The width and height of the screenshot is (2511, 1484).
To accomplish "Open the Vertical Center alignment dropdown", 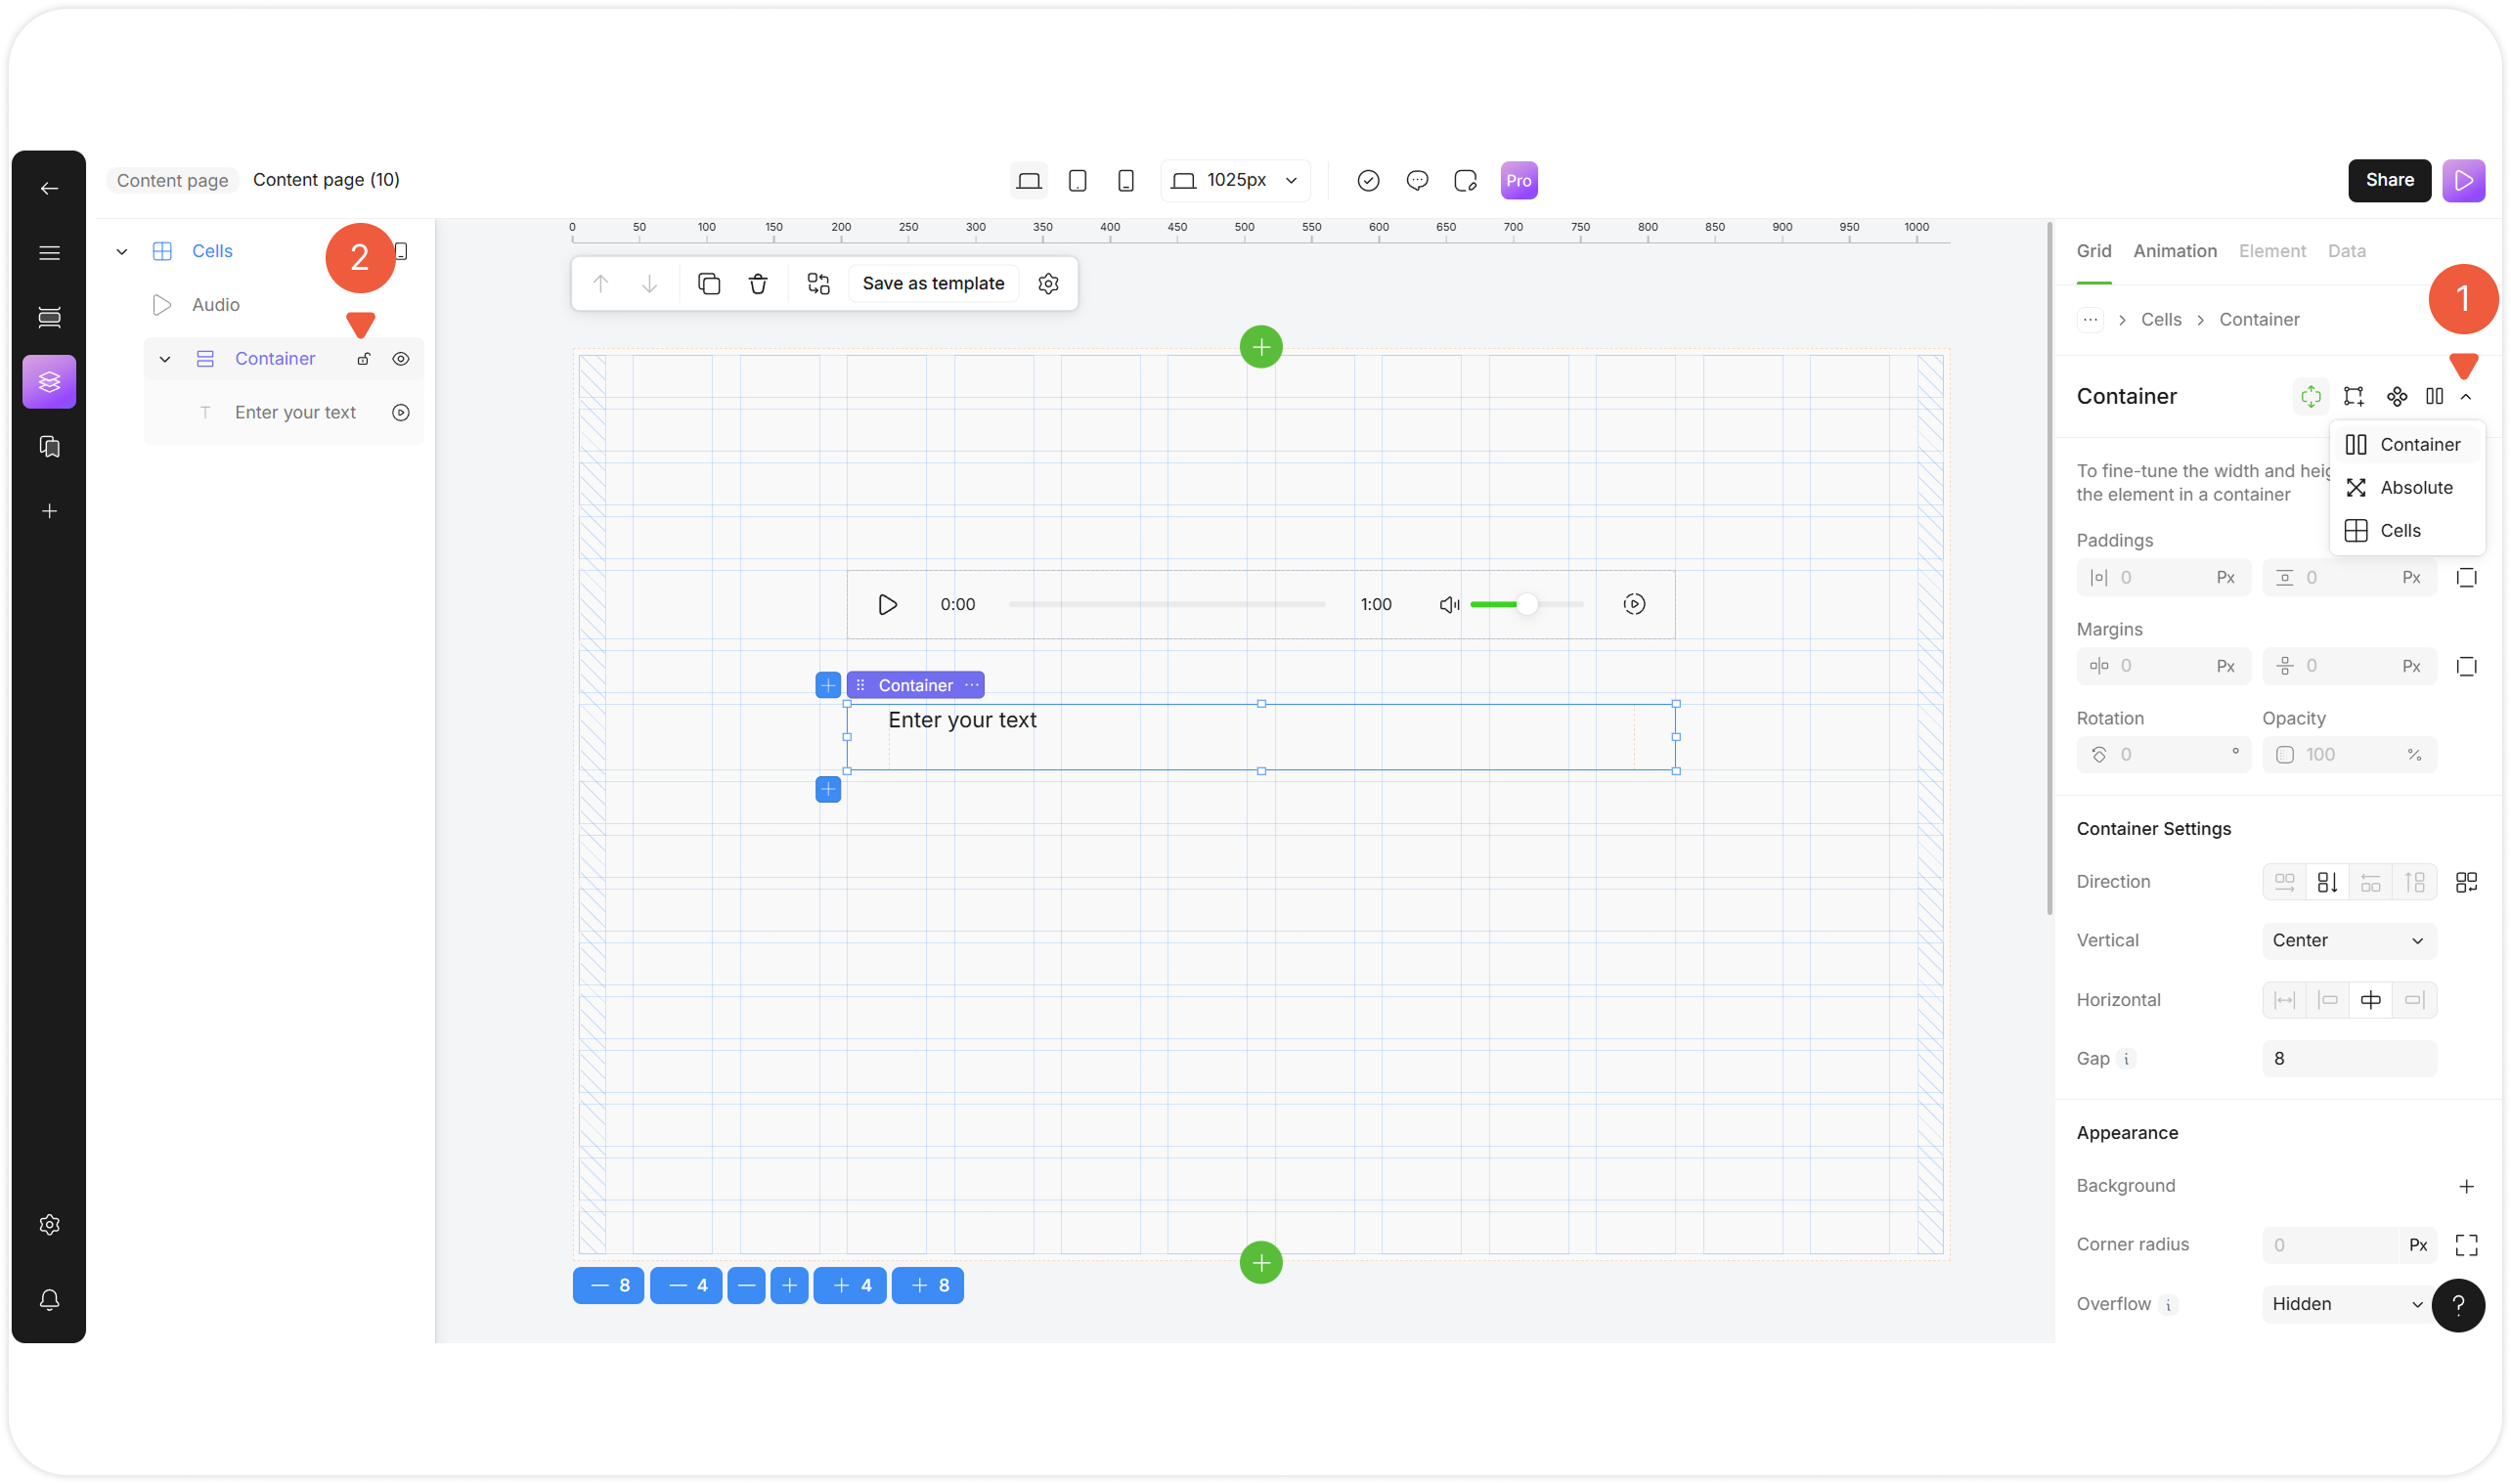I will click(2348, 941).
